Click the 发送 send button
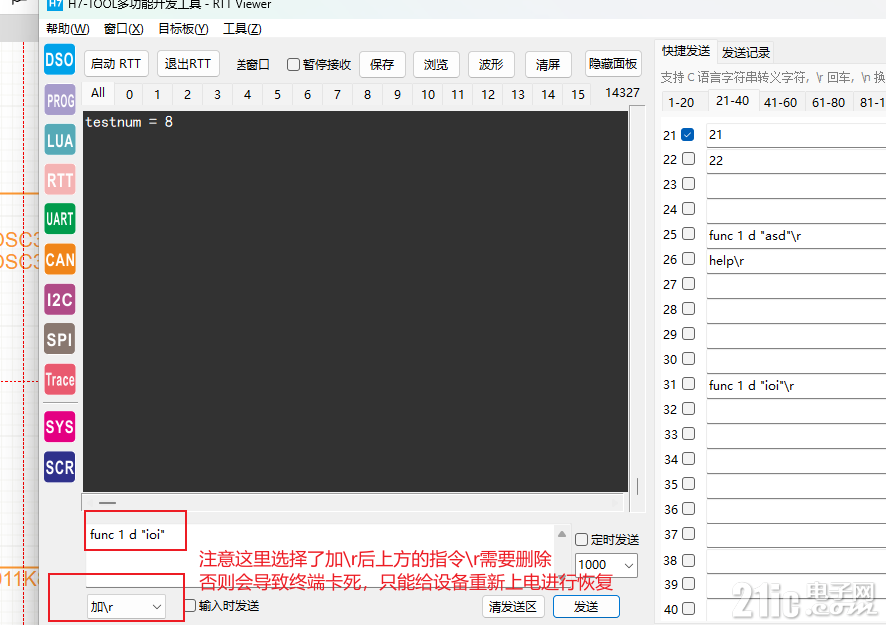This screenshot has height=625, width=886. 586,607
